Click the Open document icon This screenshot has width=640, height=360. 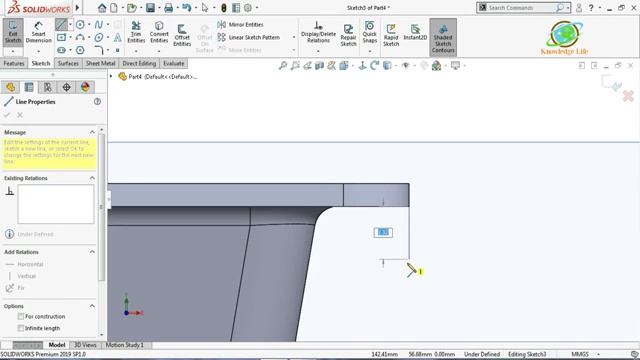click(x=131, y=7)
